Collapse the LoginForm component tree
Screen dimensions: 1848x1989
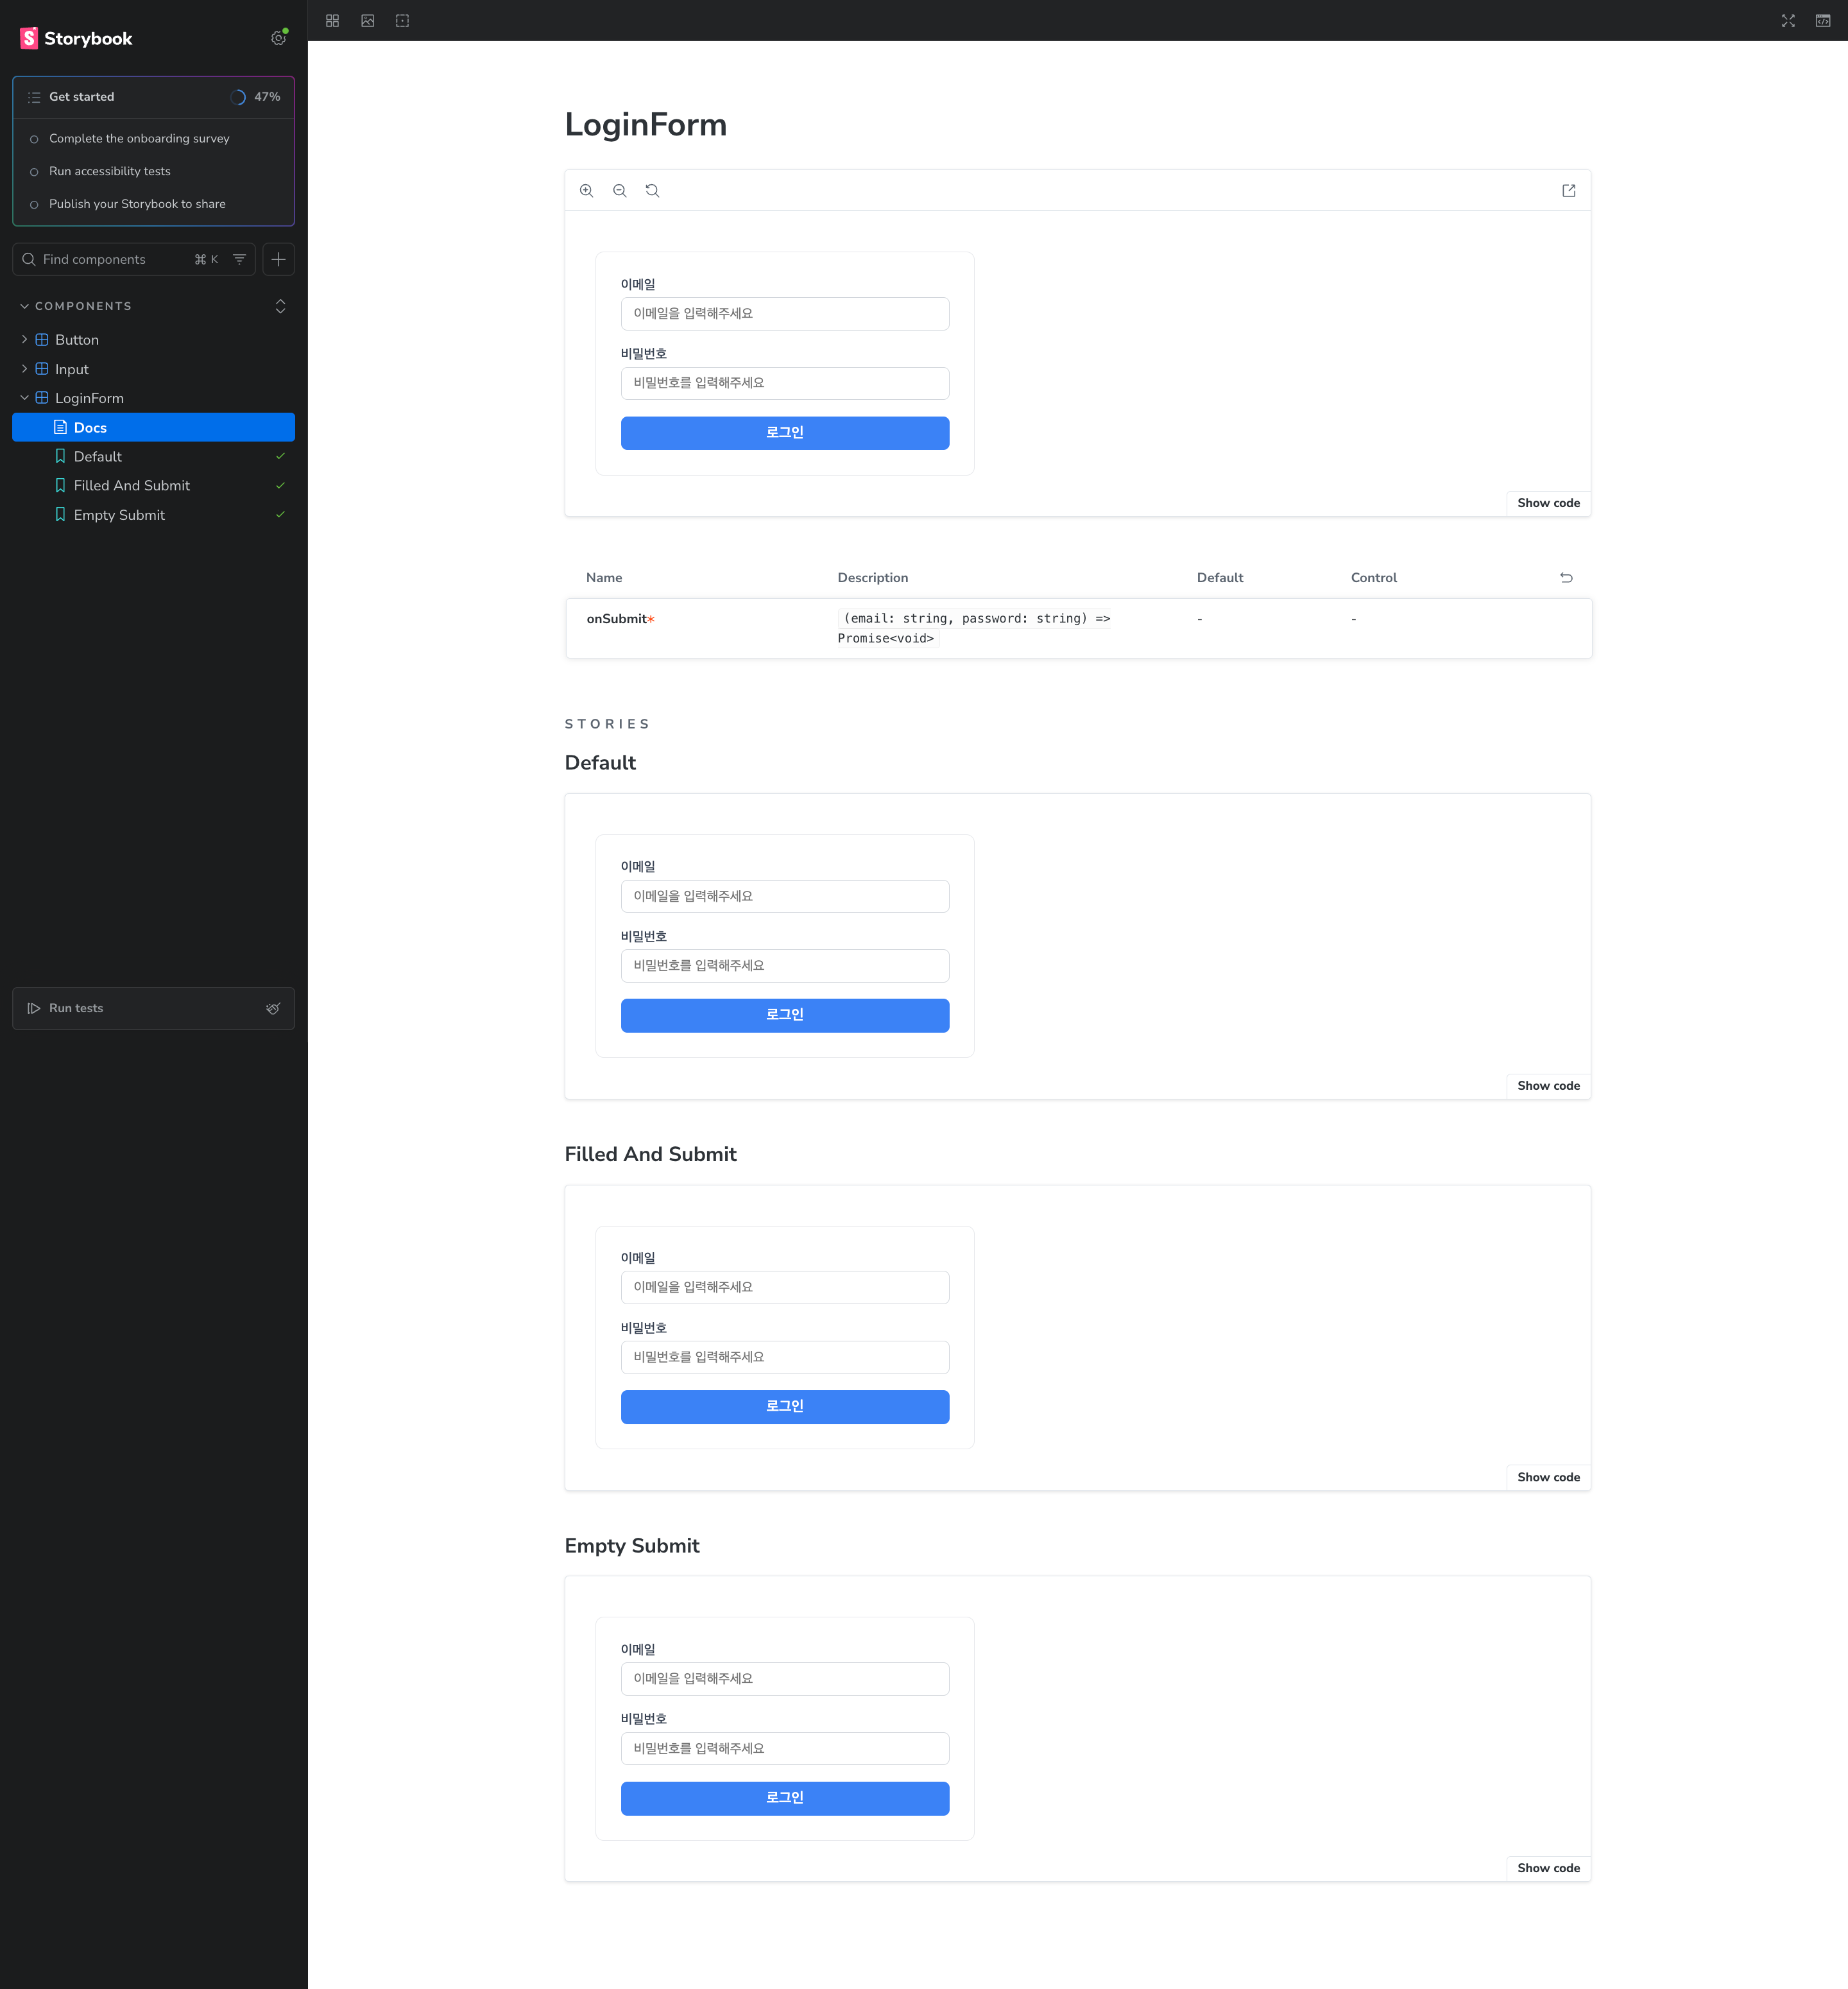click(x=24, y=398)
